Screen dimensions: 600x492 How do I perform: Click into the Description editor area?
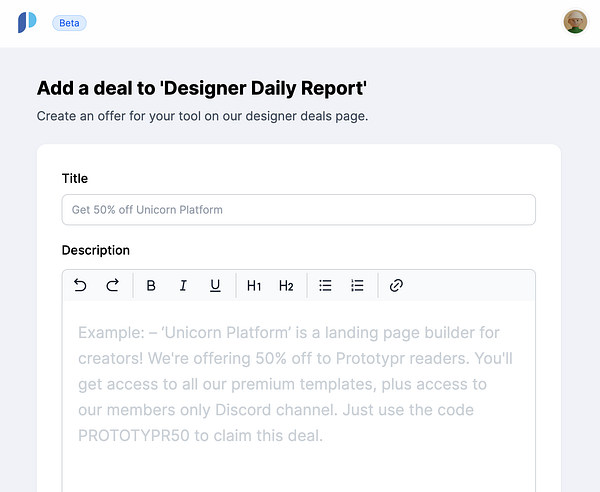(298, 396)
